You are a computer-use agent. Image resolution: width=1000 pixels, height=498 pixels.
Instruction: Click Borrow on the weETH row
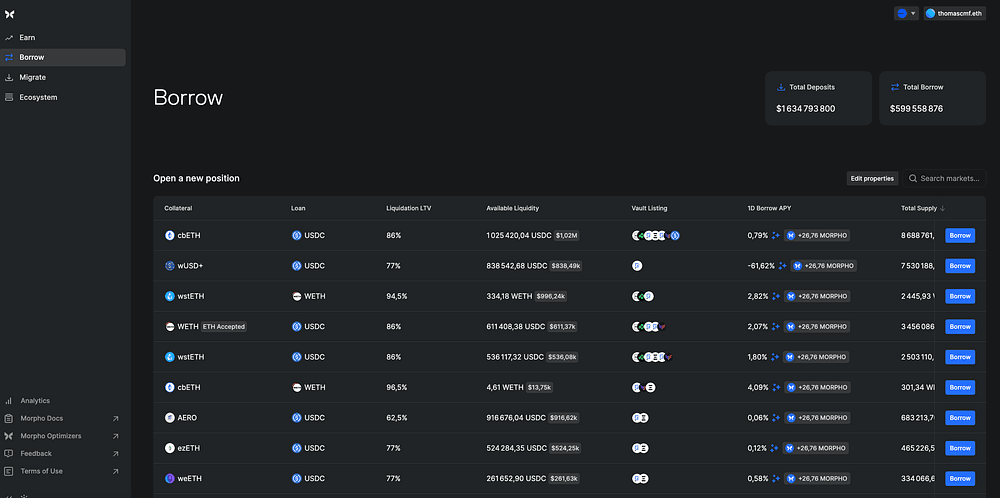[960, 478]
